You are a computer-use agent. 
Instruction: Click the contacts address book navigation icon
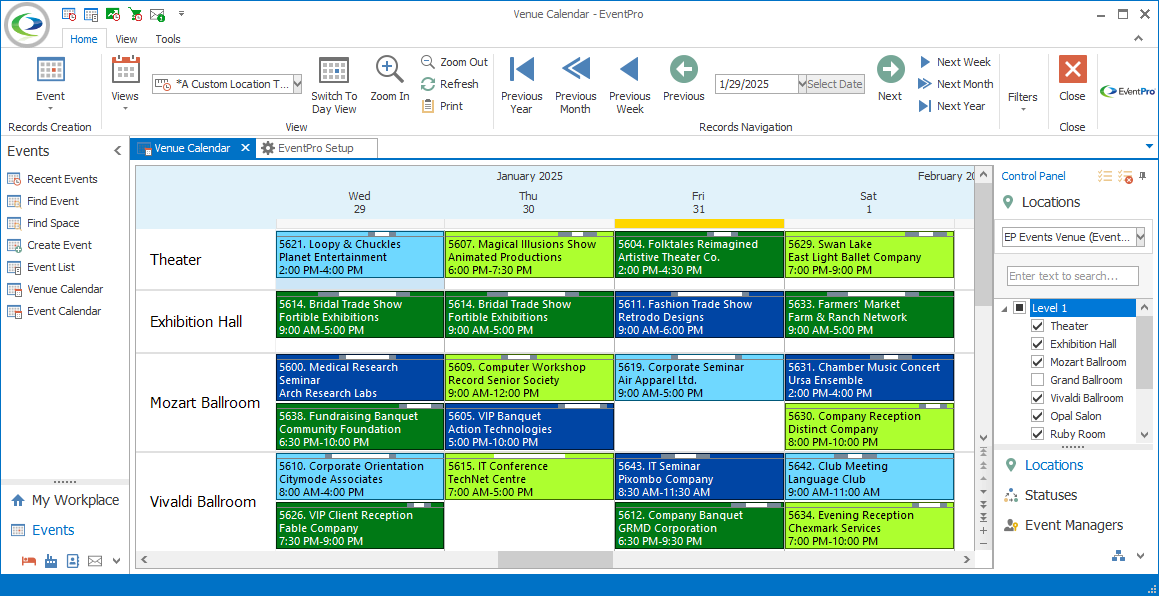click(x=72, y=561)
